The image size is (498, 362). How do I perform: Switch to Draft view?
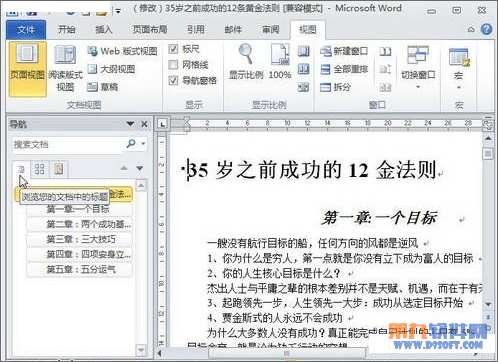click(x=103, y=87)
